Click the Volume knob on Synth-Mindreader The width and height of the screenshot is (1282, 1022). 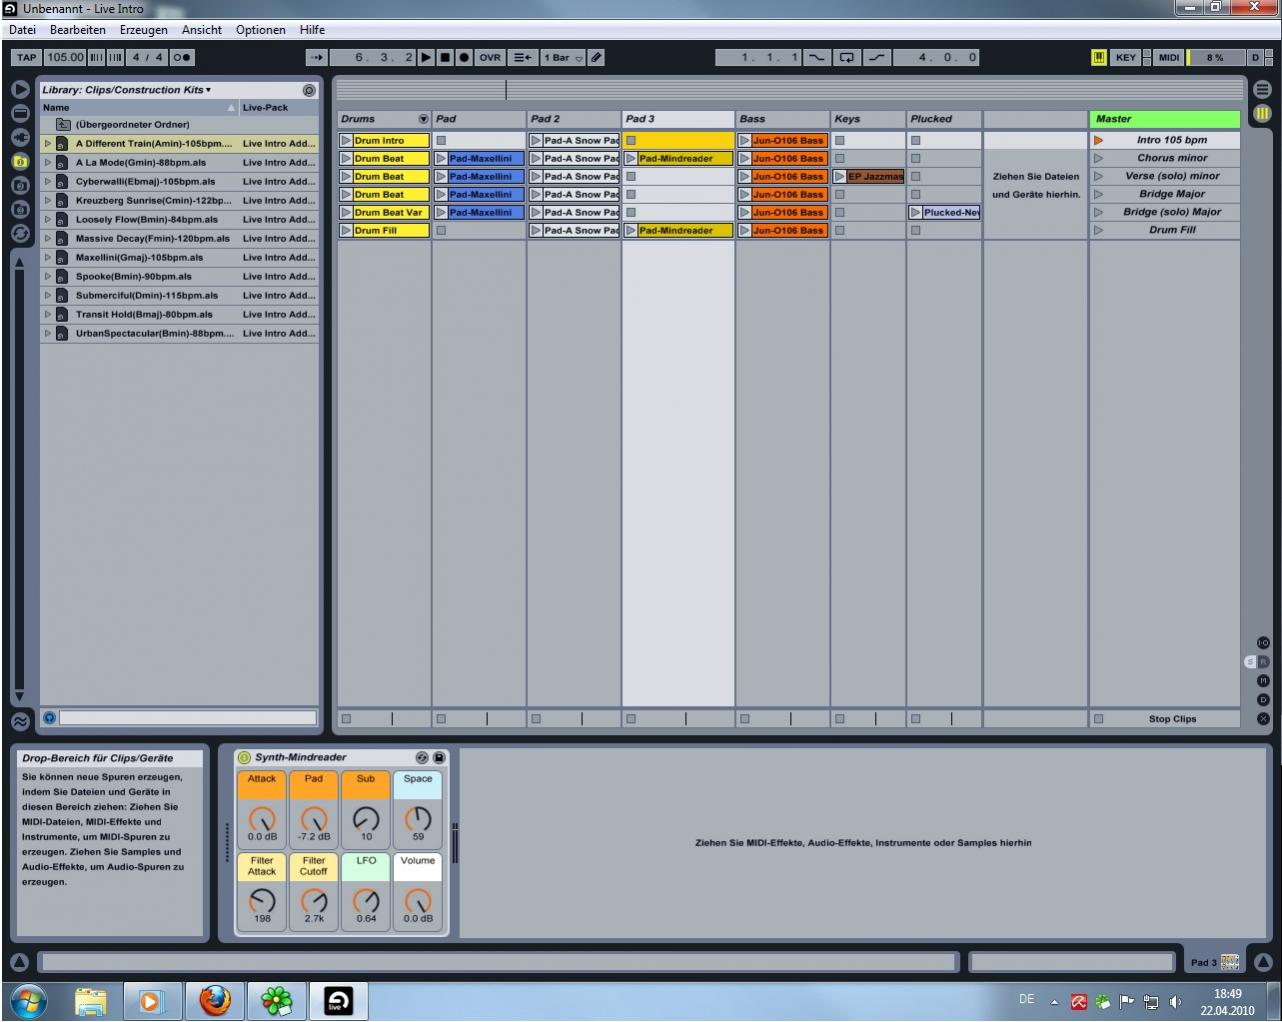(x=418, y=899)
